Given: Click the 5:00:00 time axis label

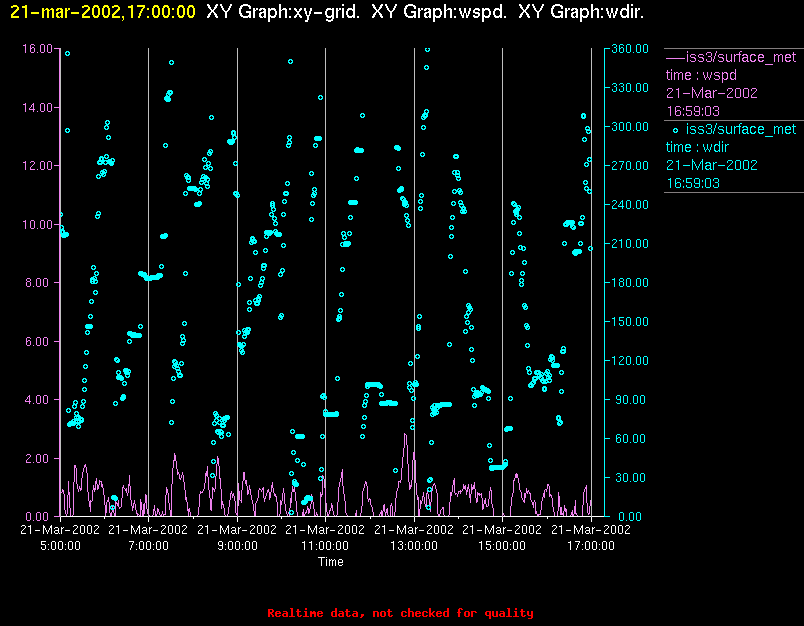Looking at the screenshot, I should [x=60, y=546].
